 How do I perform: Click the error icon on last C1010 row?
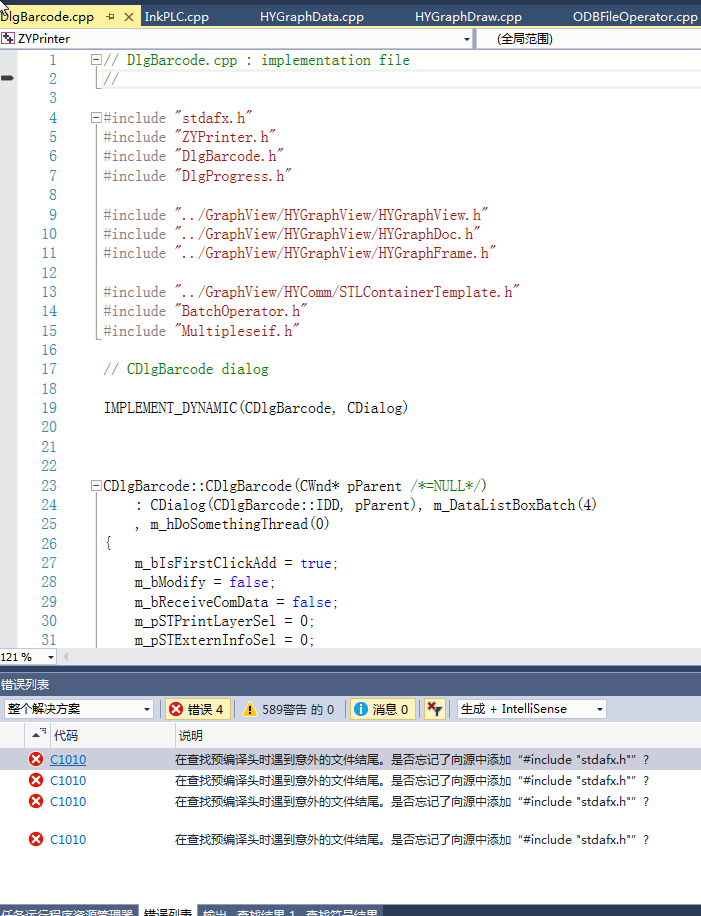[x=37, y=839]
